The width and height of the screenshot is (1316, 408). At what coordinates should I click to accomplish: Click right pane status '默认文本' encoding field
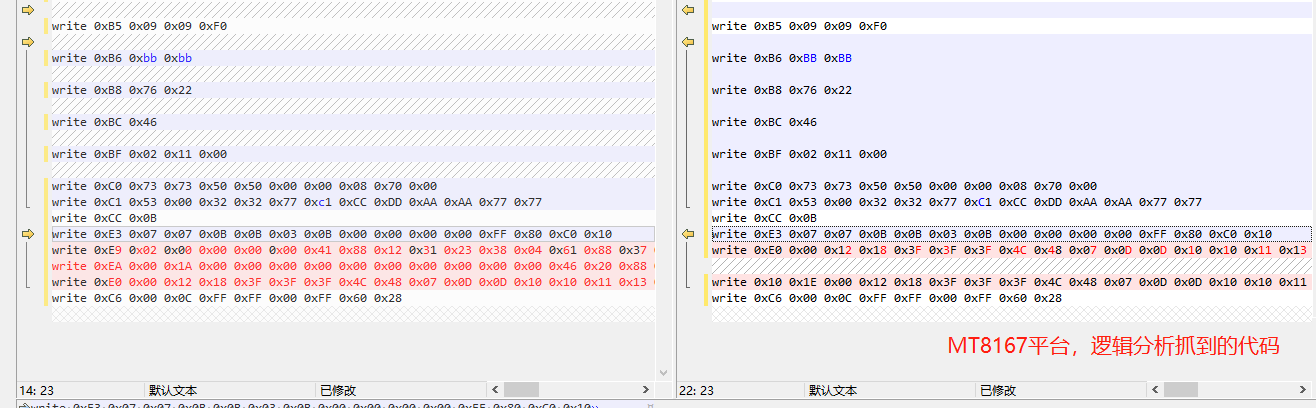pos(833,390)
